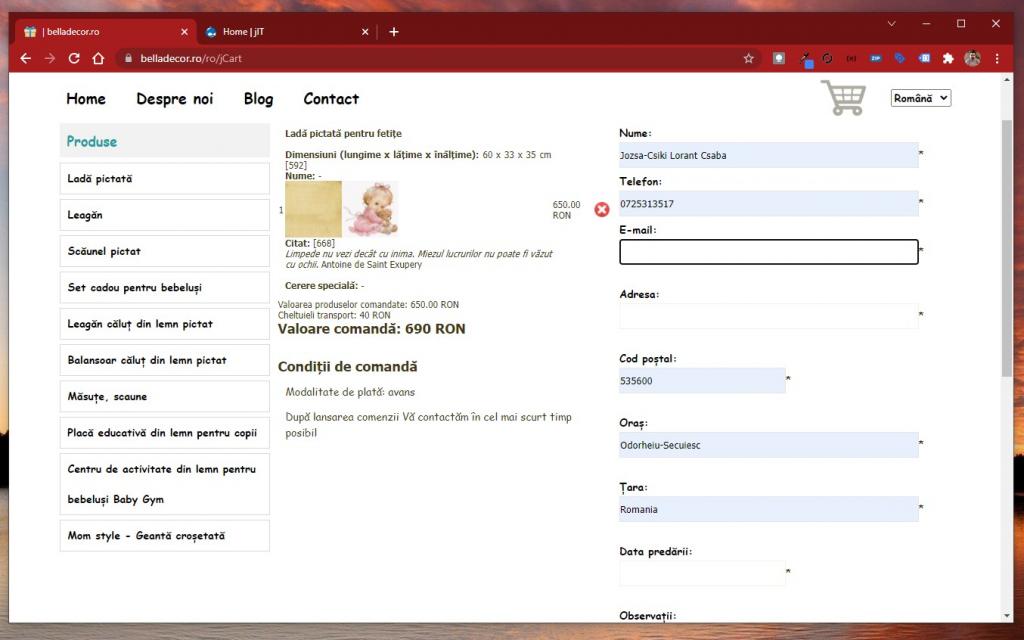This screenshot has width=1024, height=640.
Task: Open the Chrome three-dot menu
Action: point(997,59)
